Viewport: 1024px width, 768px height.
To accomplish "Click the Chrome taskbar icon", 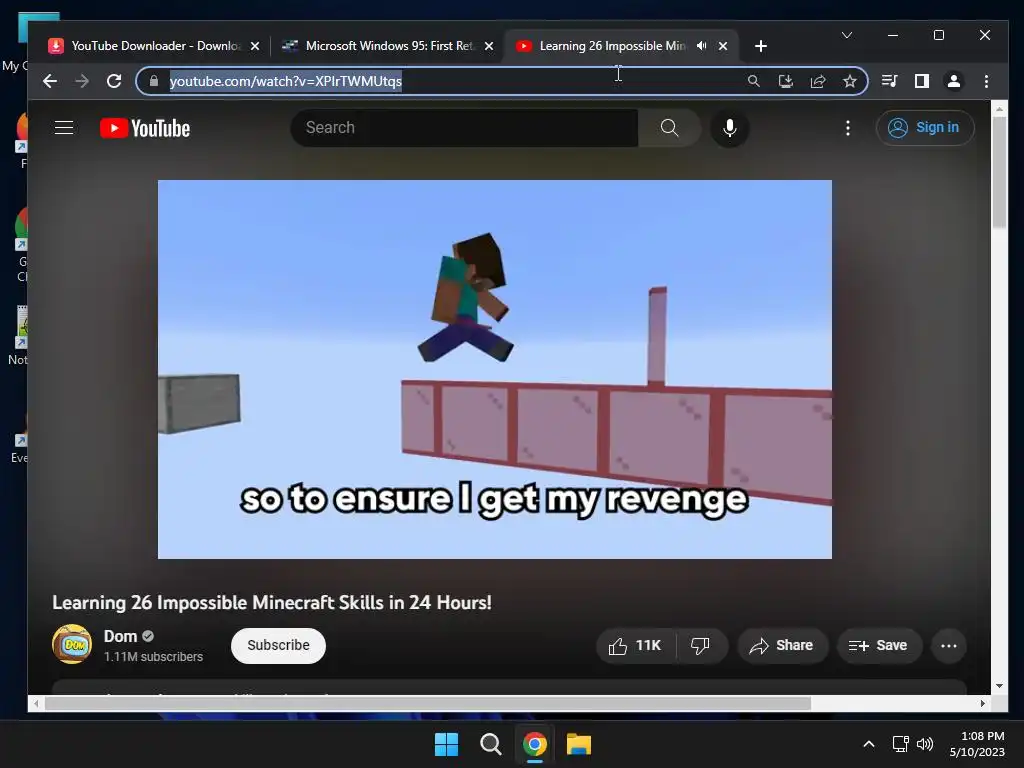I will (535, 744).
